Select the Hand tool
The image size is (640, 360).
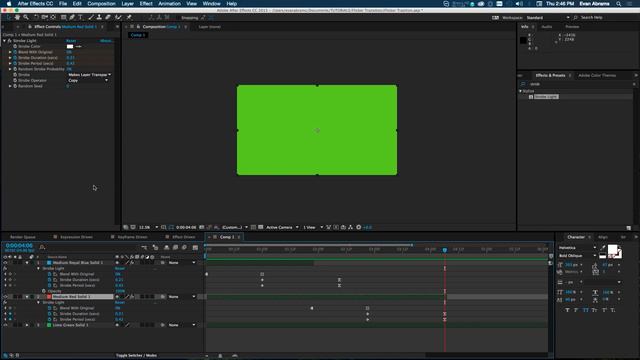point(17,18)
